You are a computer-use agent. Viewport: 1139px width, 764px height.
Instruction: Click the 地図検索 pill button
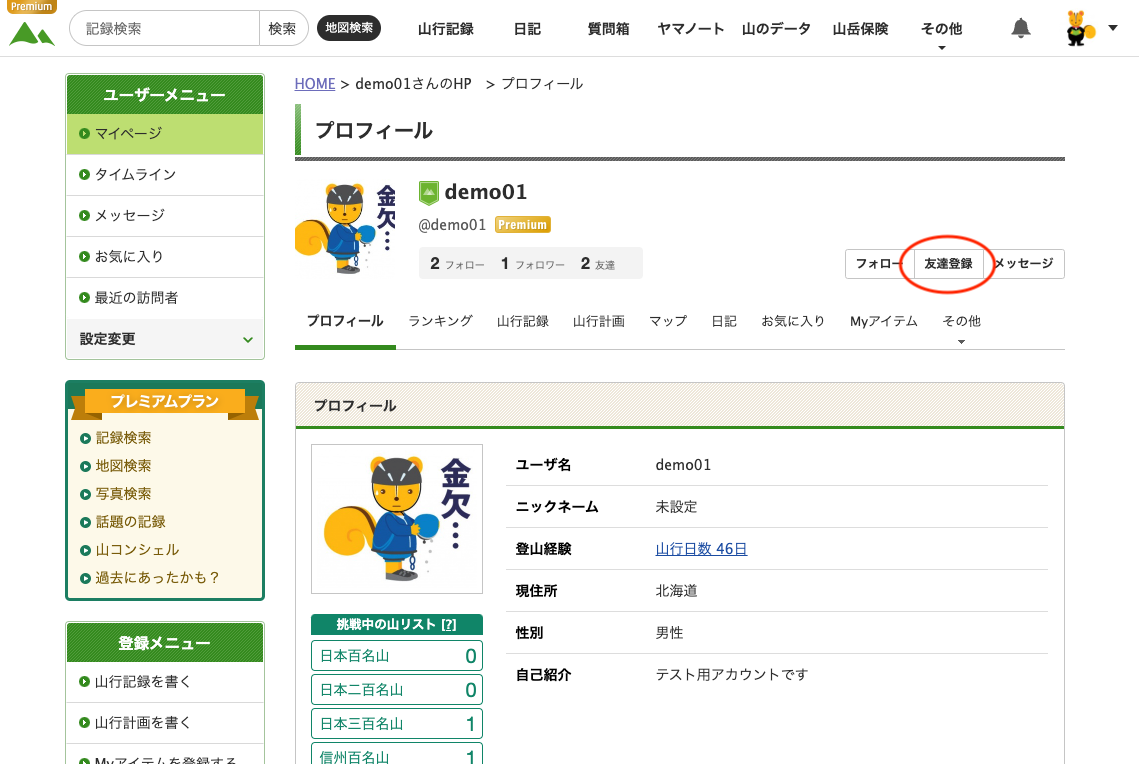click(x=349, y=28)
